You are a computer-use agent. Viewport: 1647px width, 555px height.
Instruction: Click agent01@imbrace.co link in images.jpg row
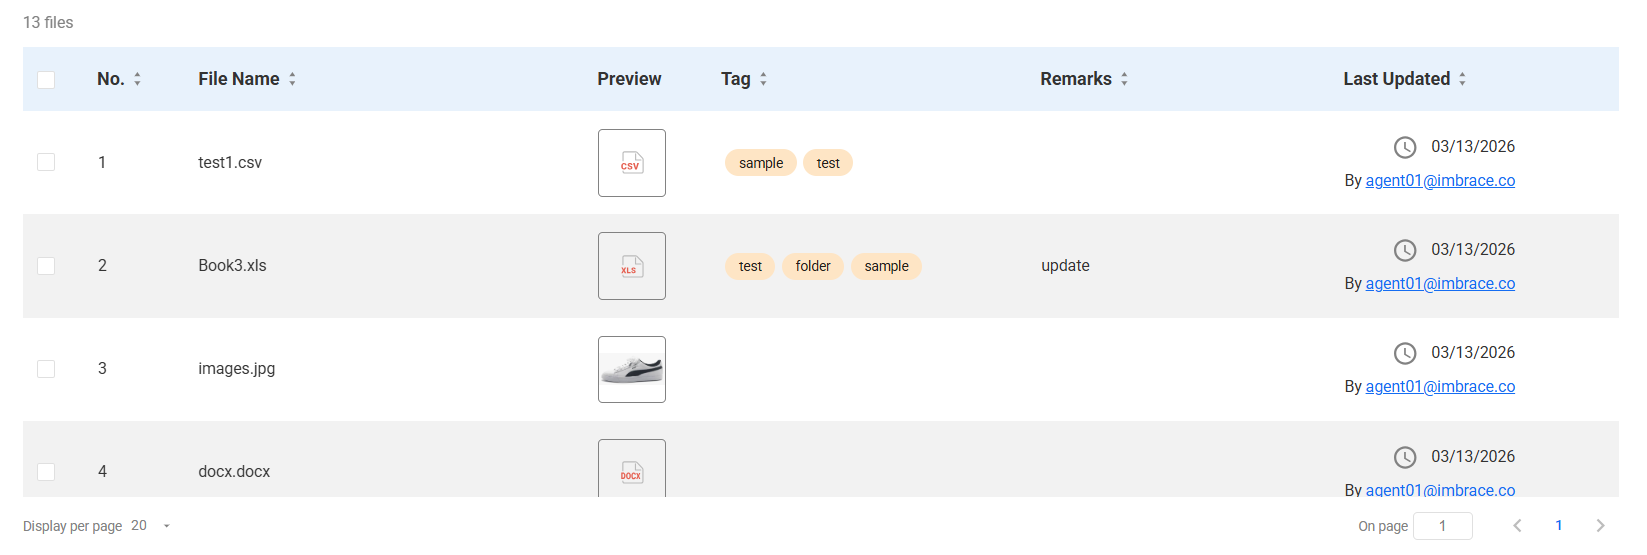coord(1440,387)
